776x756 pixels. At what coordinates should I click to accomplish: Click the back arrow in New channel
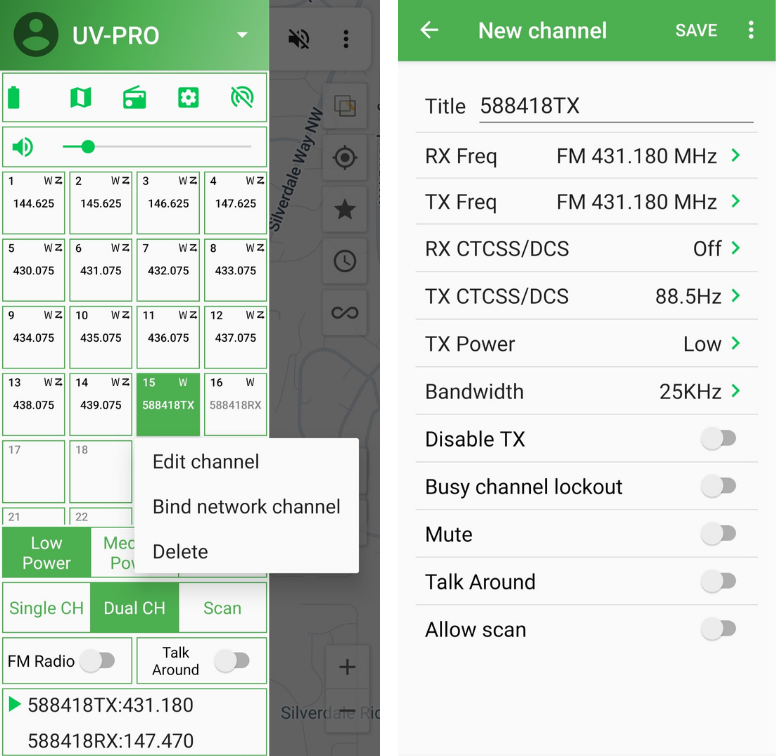pyautogui.click(x=429, y=30)
